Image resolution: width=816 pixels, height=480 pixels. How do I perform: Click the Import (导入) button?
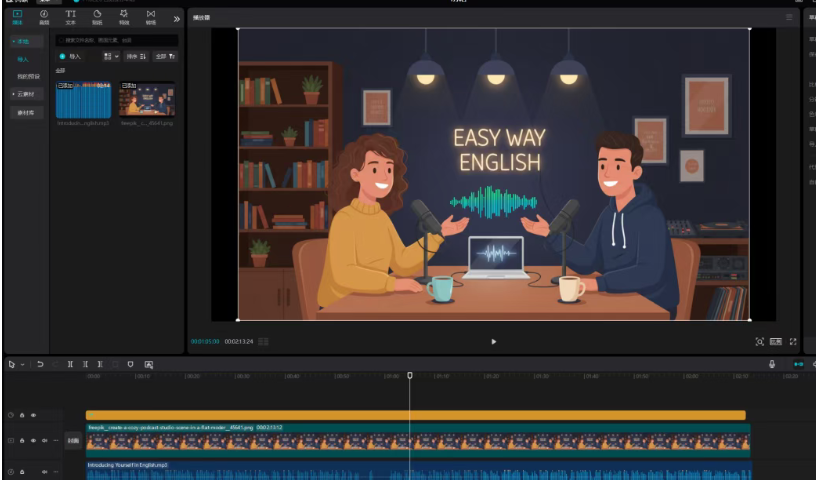coord(70,57)
